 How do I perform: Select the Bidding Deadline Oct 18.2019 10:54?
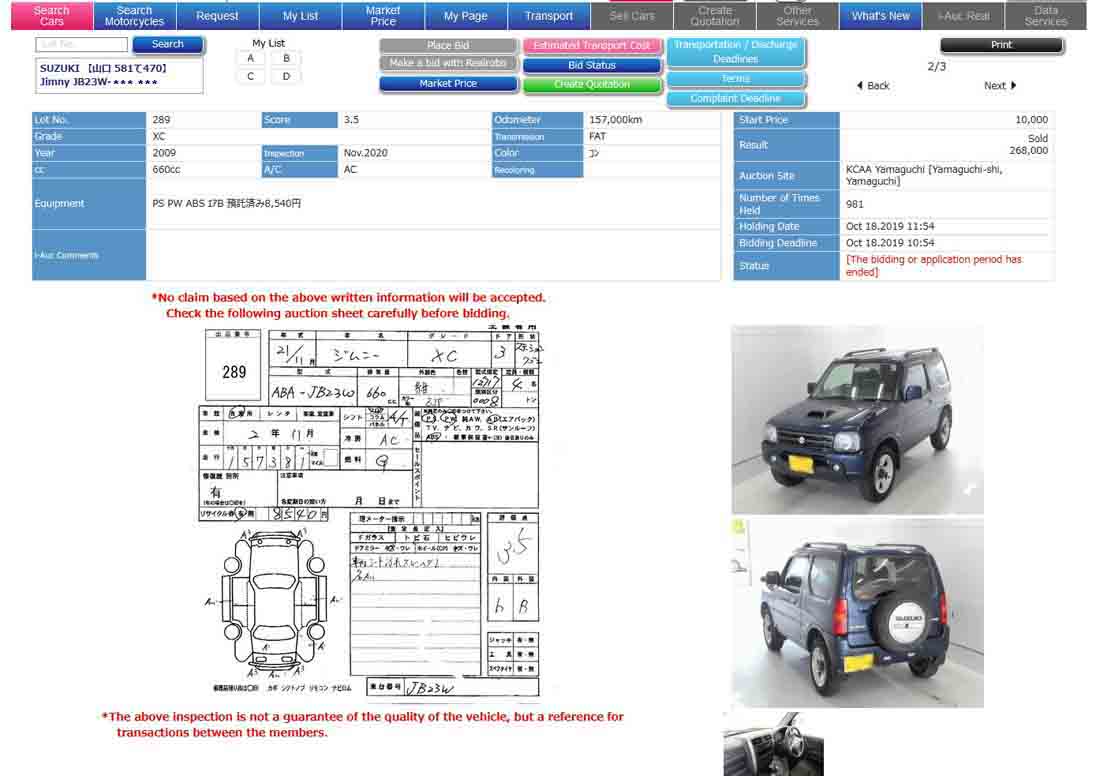[x=890, y=243]
